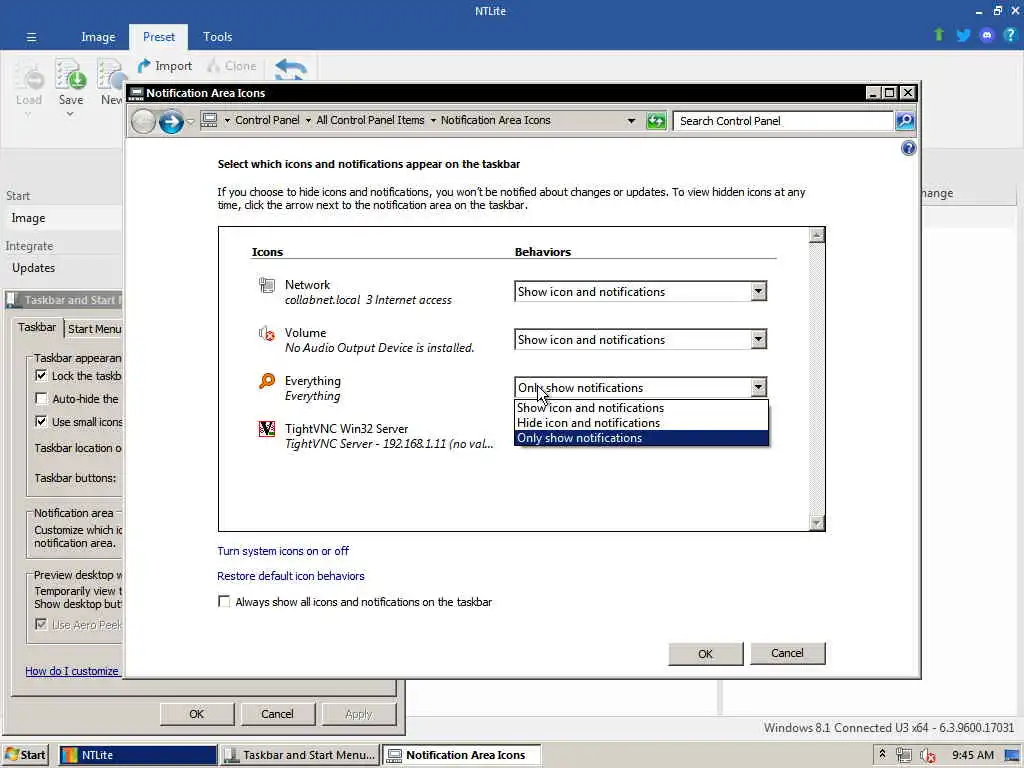Click the 9:45 AM clock in system tray
This screenshot has height=768, width=1024.
coord(972,755)
